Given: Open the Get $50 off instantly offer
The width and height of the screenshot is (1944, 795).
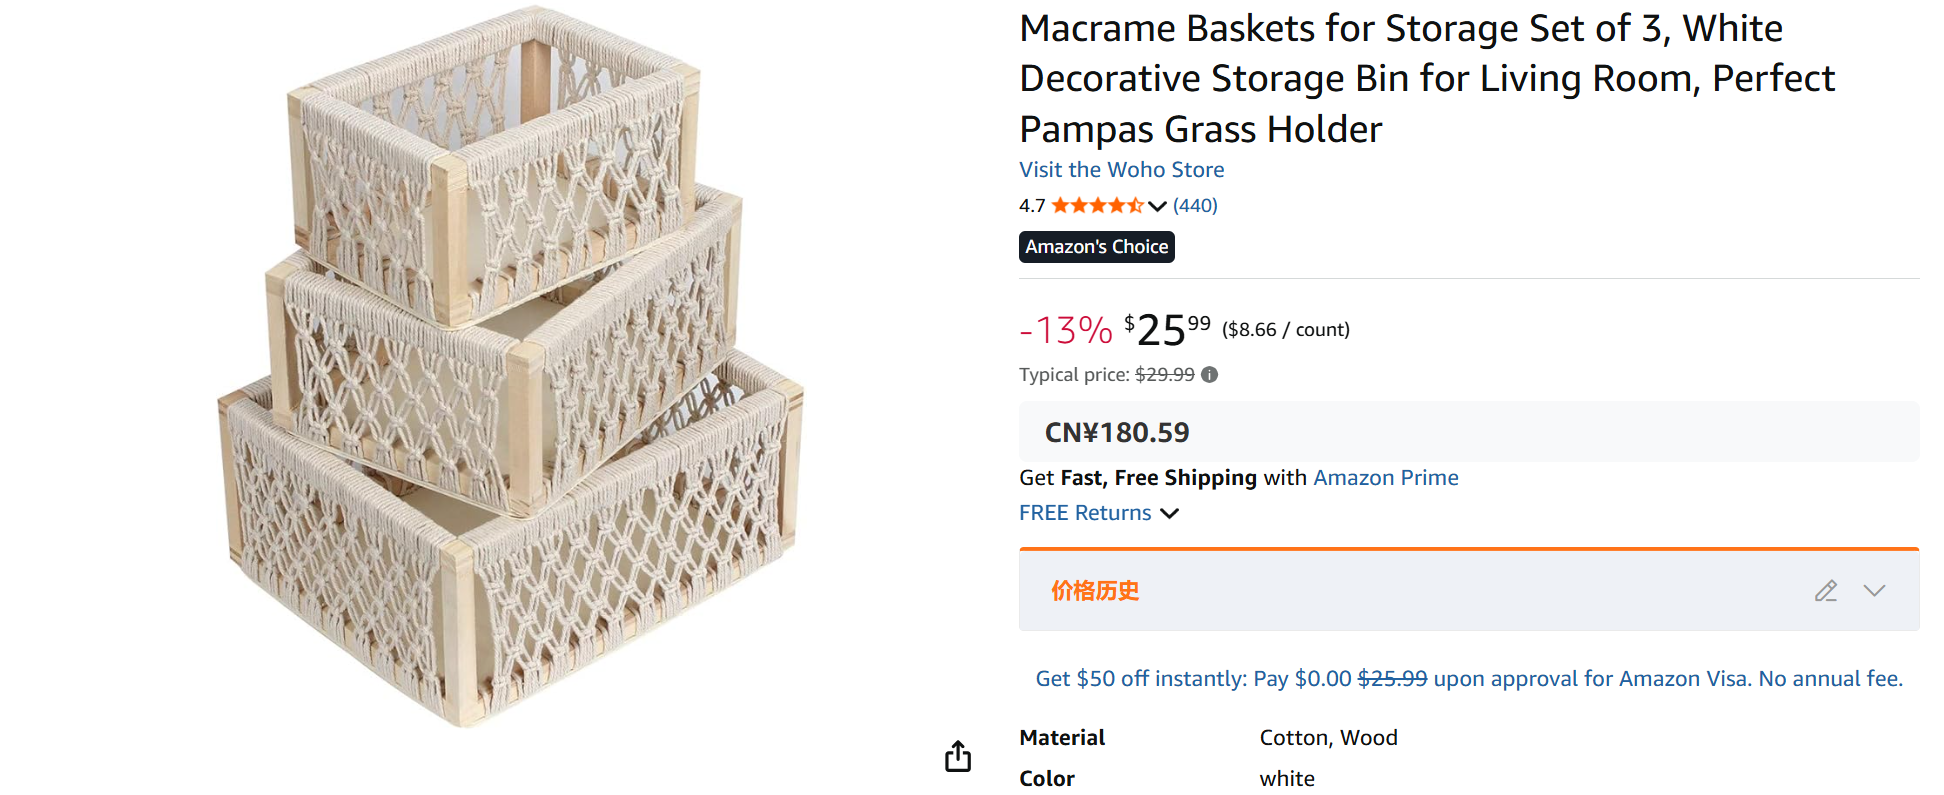Looking at the screenshot, I should click(x=1468, y=679).
